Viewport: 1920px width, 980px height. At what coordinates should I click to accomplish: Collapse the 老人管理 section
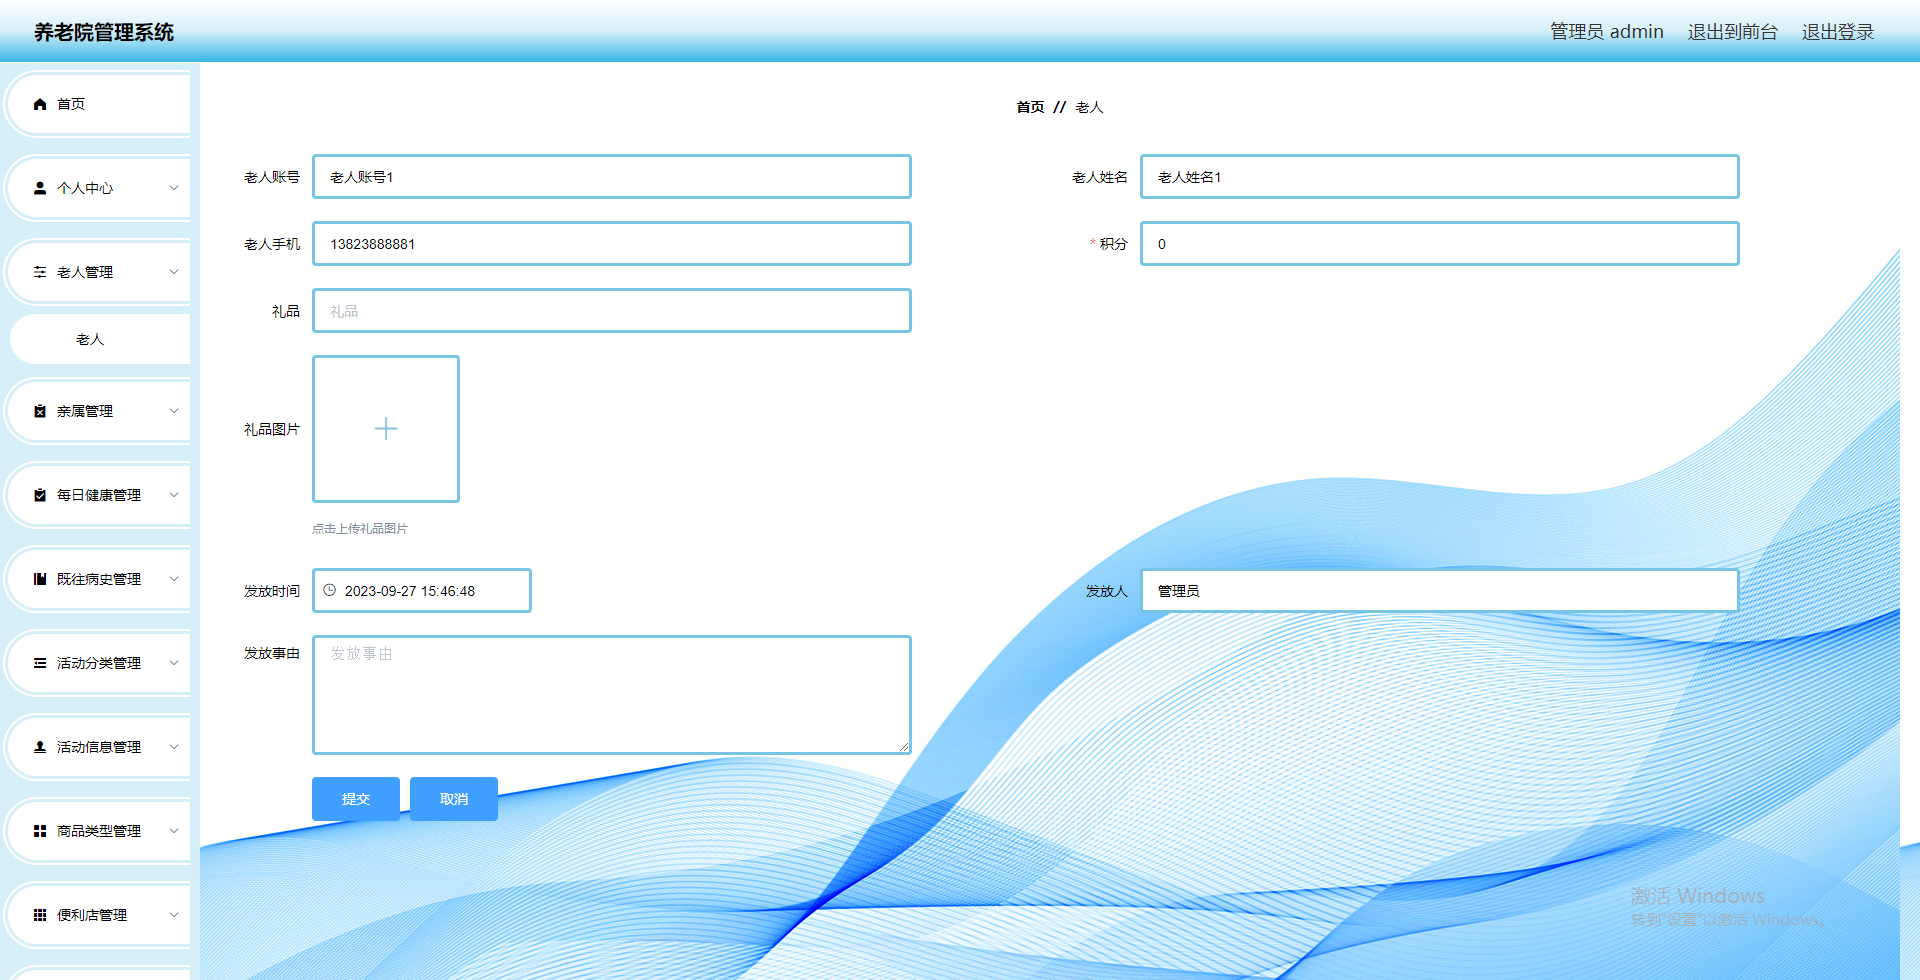[173, 271]
